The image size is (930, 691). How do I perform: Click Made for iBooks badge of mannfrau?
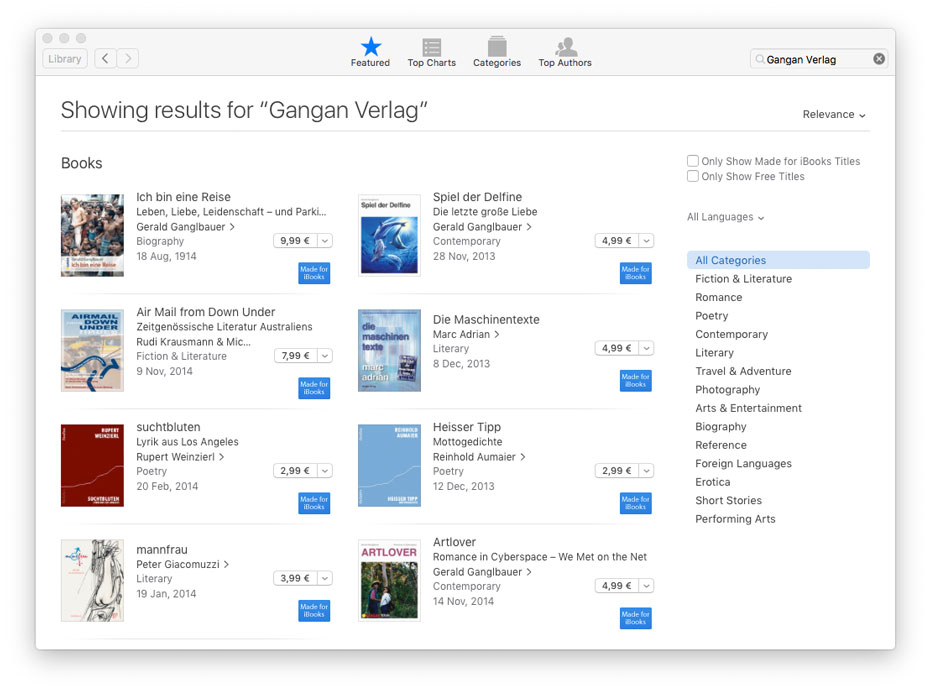pyautogui.click(x=314, y=610)
